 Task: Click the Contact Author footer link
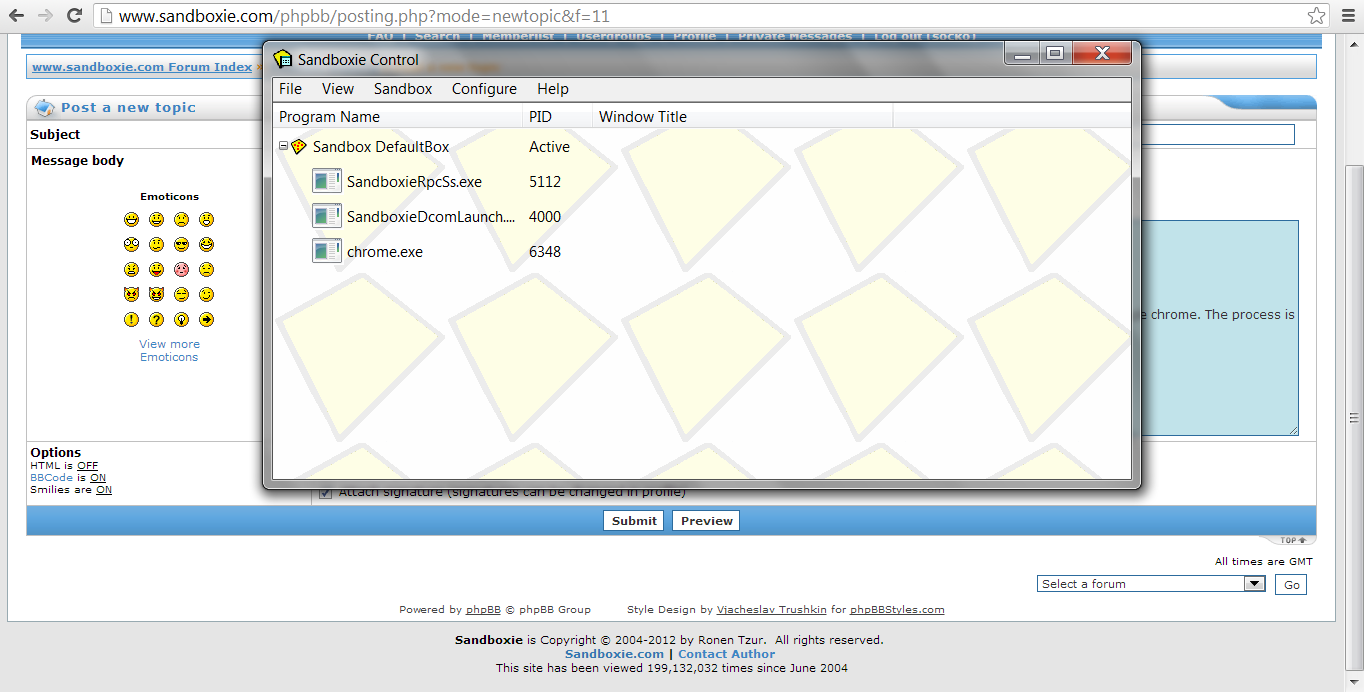tap(727, 654)
